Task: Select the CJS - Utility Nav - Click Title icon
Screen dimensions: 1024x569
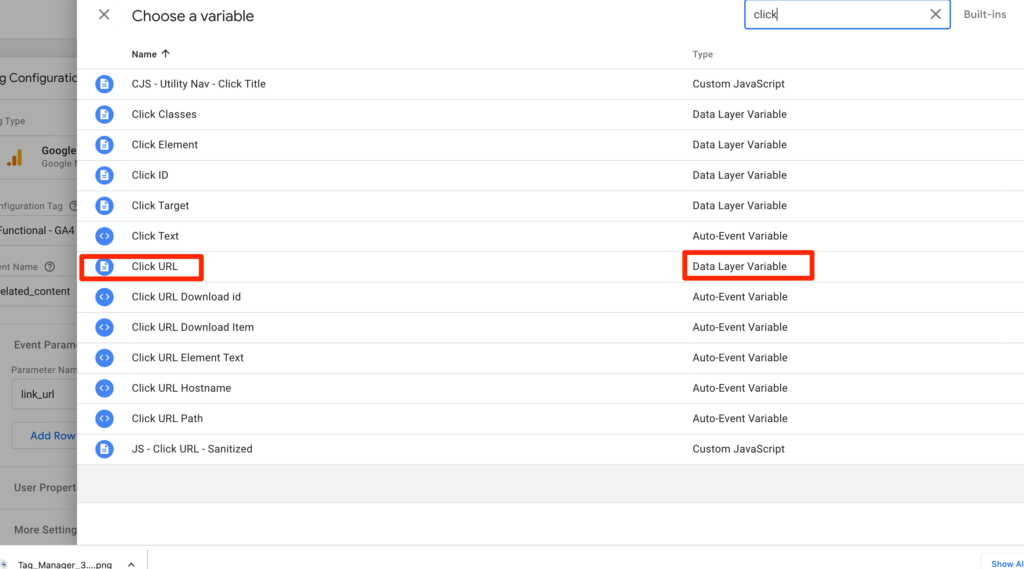Action: (x=104, y=84)
